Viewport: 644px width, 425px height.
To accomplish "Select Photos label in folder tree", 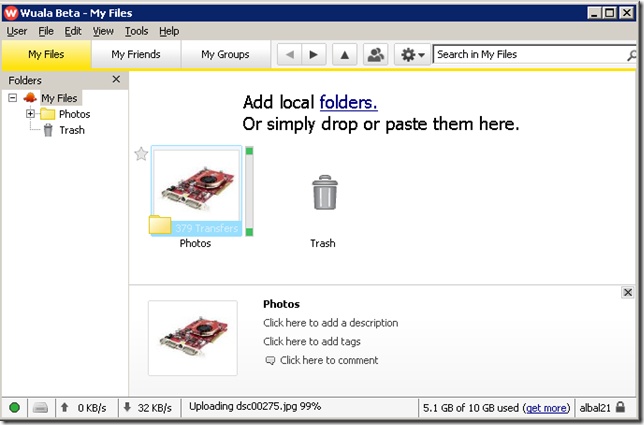I will coord(74,114).
